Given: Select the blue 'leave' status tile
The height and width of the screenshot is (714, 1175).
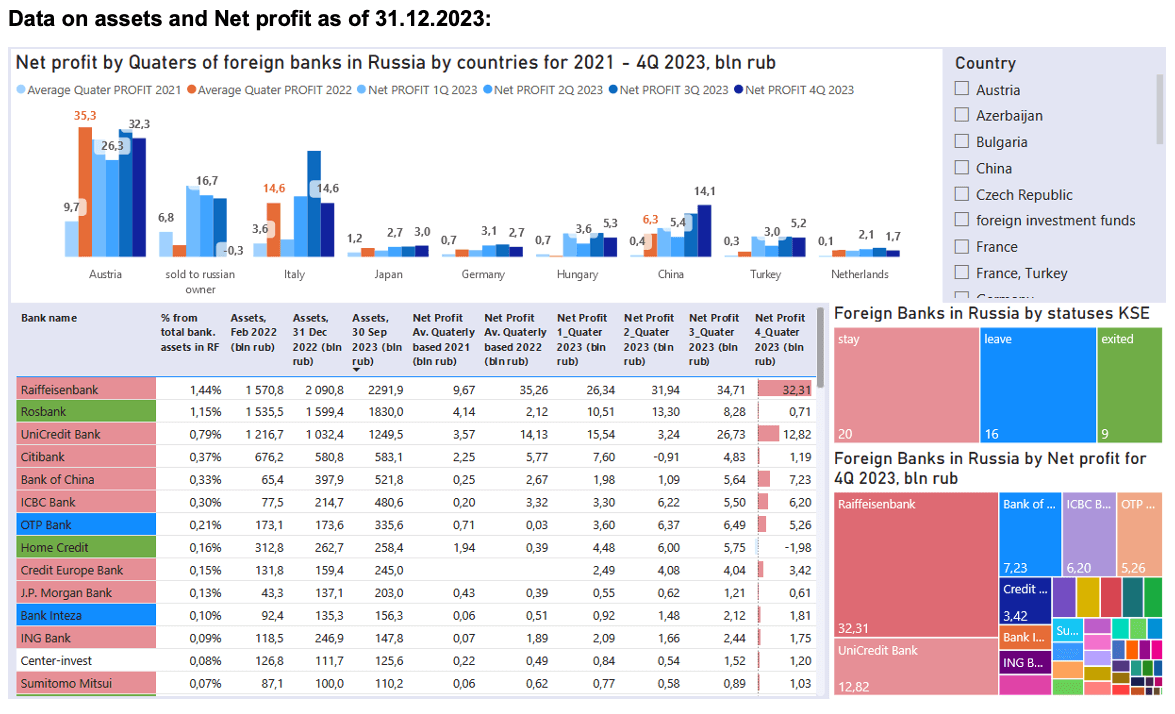Looking at the screenshot, I should [1038, 385].
